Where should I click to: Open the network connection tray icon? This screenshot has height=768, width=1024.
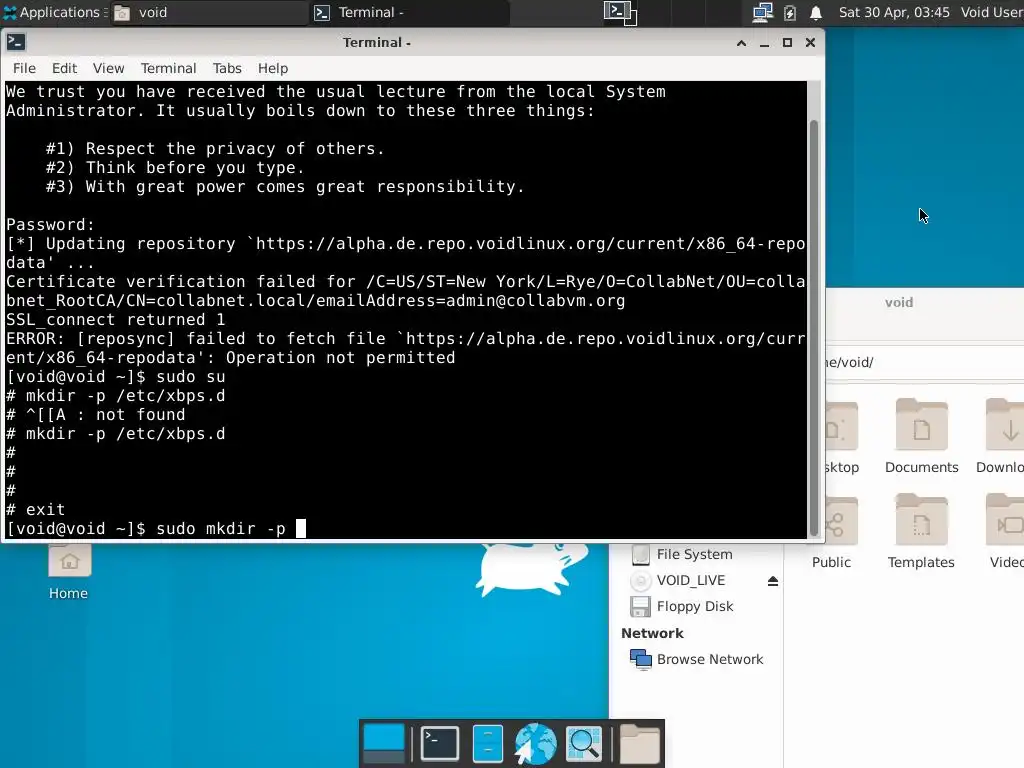click(x=762, y=12)
